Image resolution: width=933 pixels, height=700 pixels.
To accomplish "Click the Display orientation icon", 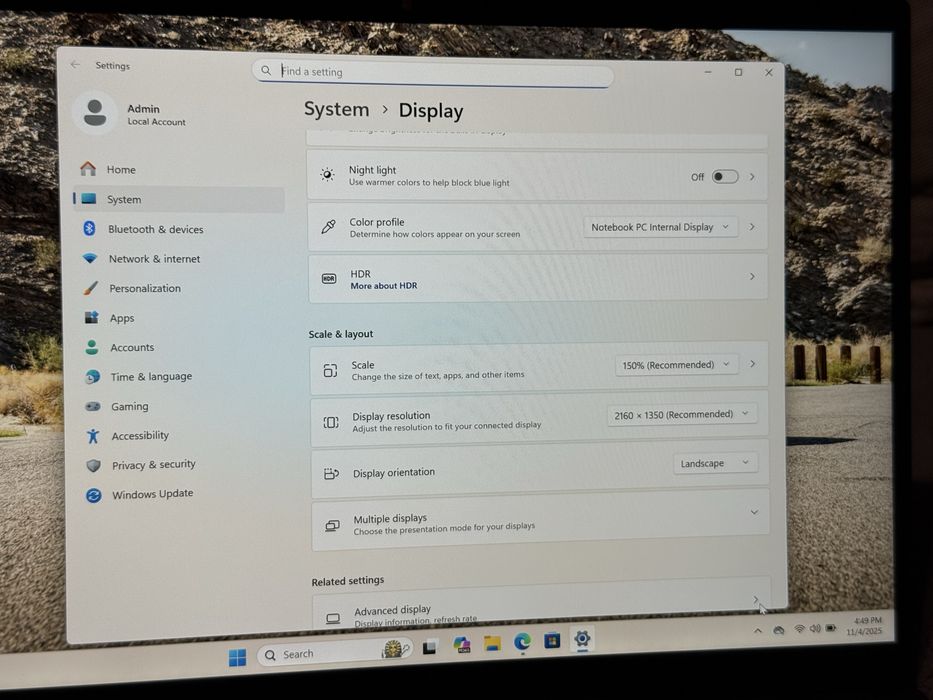I will (331, 474).
